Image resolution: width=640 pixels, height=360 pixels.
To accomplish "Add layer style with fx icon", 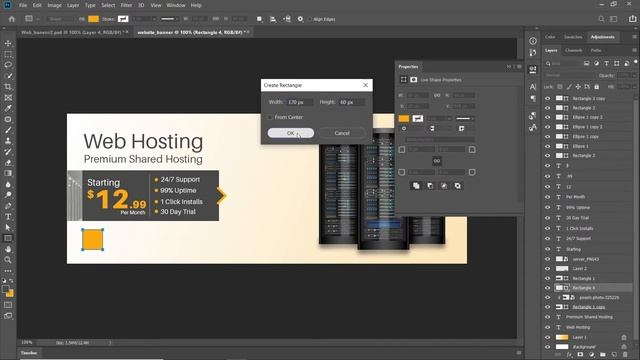I will coord(569,355).
